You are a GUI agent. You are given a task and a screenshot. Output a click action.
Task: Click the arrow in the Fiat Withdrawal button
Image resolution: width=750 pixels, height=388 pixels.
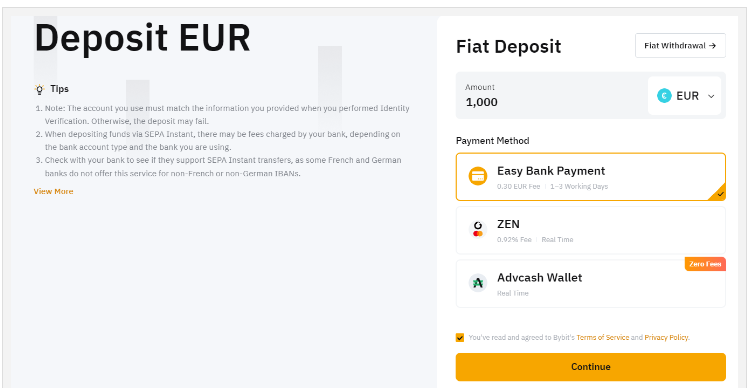(x=712, y=46)
